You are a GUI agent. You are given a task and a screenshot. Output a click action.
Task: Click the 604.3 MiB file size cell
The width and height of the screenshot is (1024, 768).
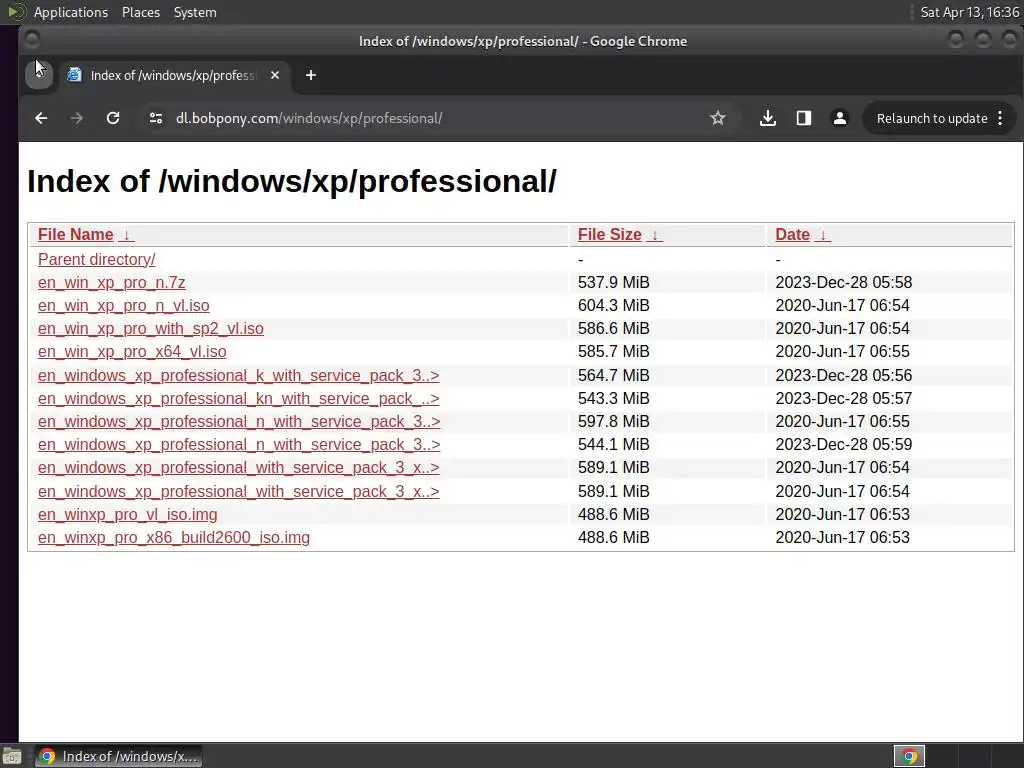[x=613, y=306]
